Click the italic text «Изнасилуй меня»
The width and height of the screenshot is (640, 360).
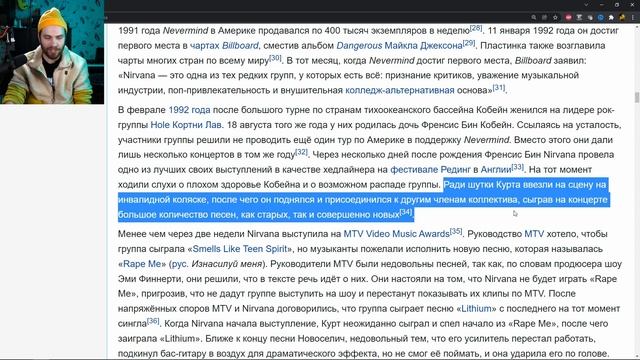(227, 264)
